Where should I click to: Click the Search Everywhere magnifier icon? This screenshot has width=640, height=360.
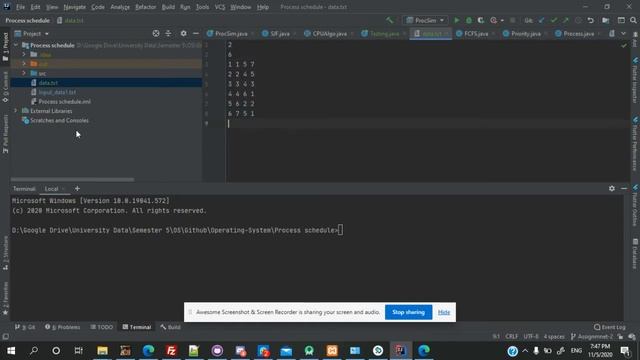pos(633,20)
